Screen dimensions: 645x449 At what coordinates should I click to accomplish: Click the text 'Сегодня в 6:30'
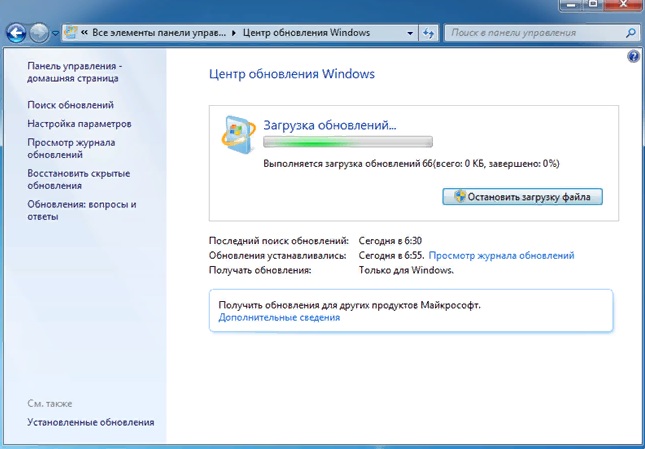[x=390, y=241]
